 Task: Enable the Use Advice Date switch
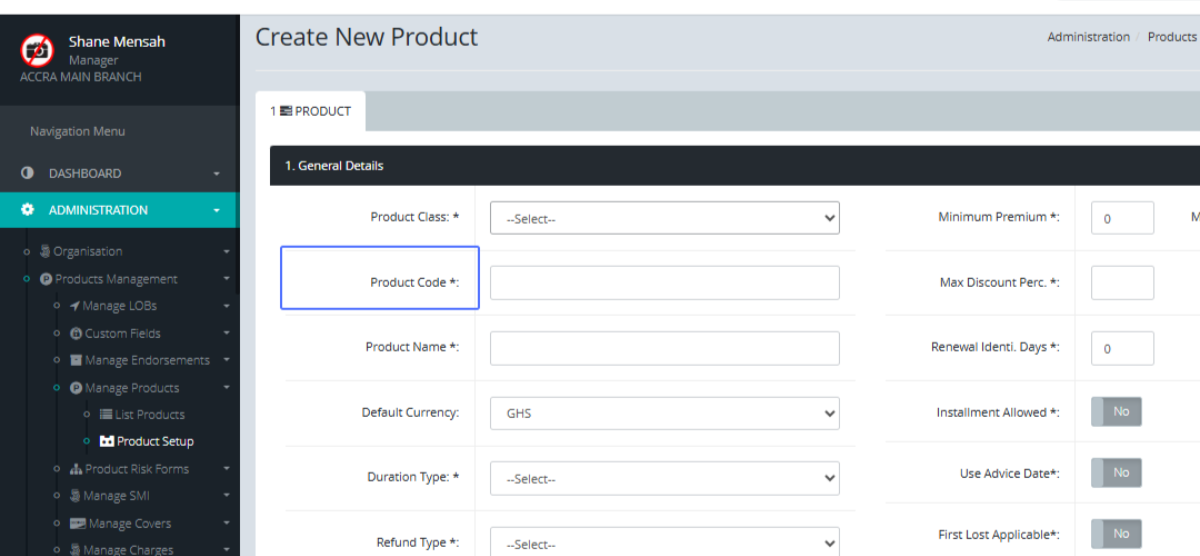[x=1116, y=473]
